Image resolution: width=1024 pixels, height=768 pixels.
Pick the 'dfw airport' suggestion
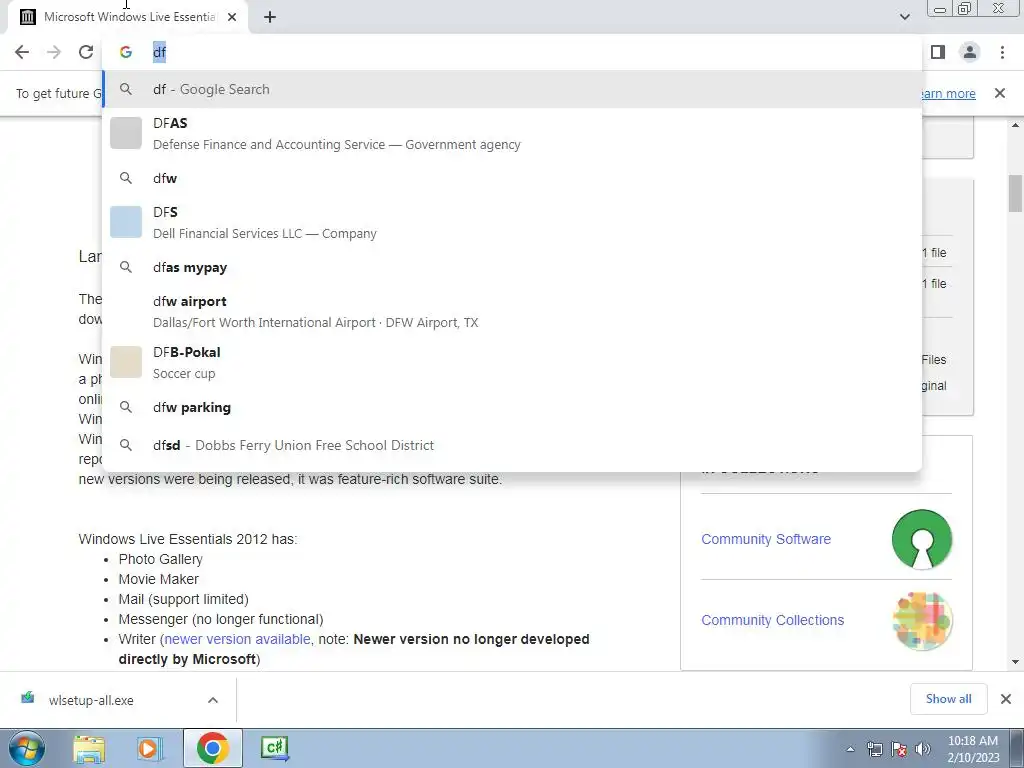point(513,312)
